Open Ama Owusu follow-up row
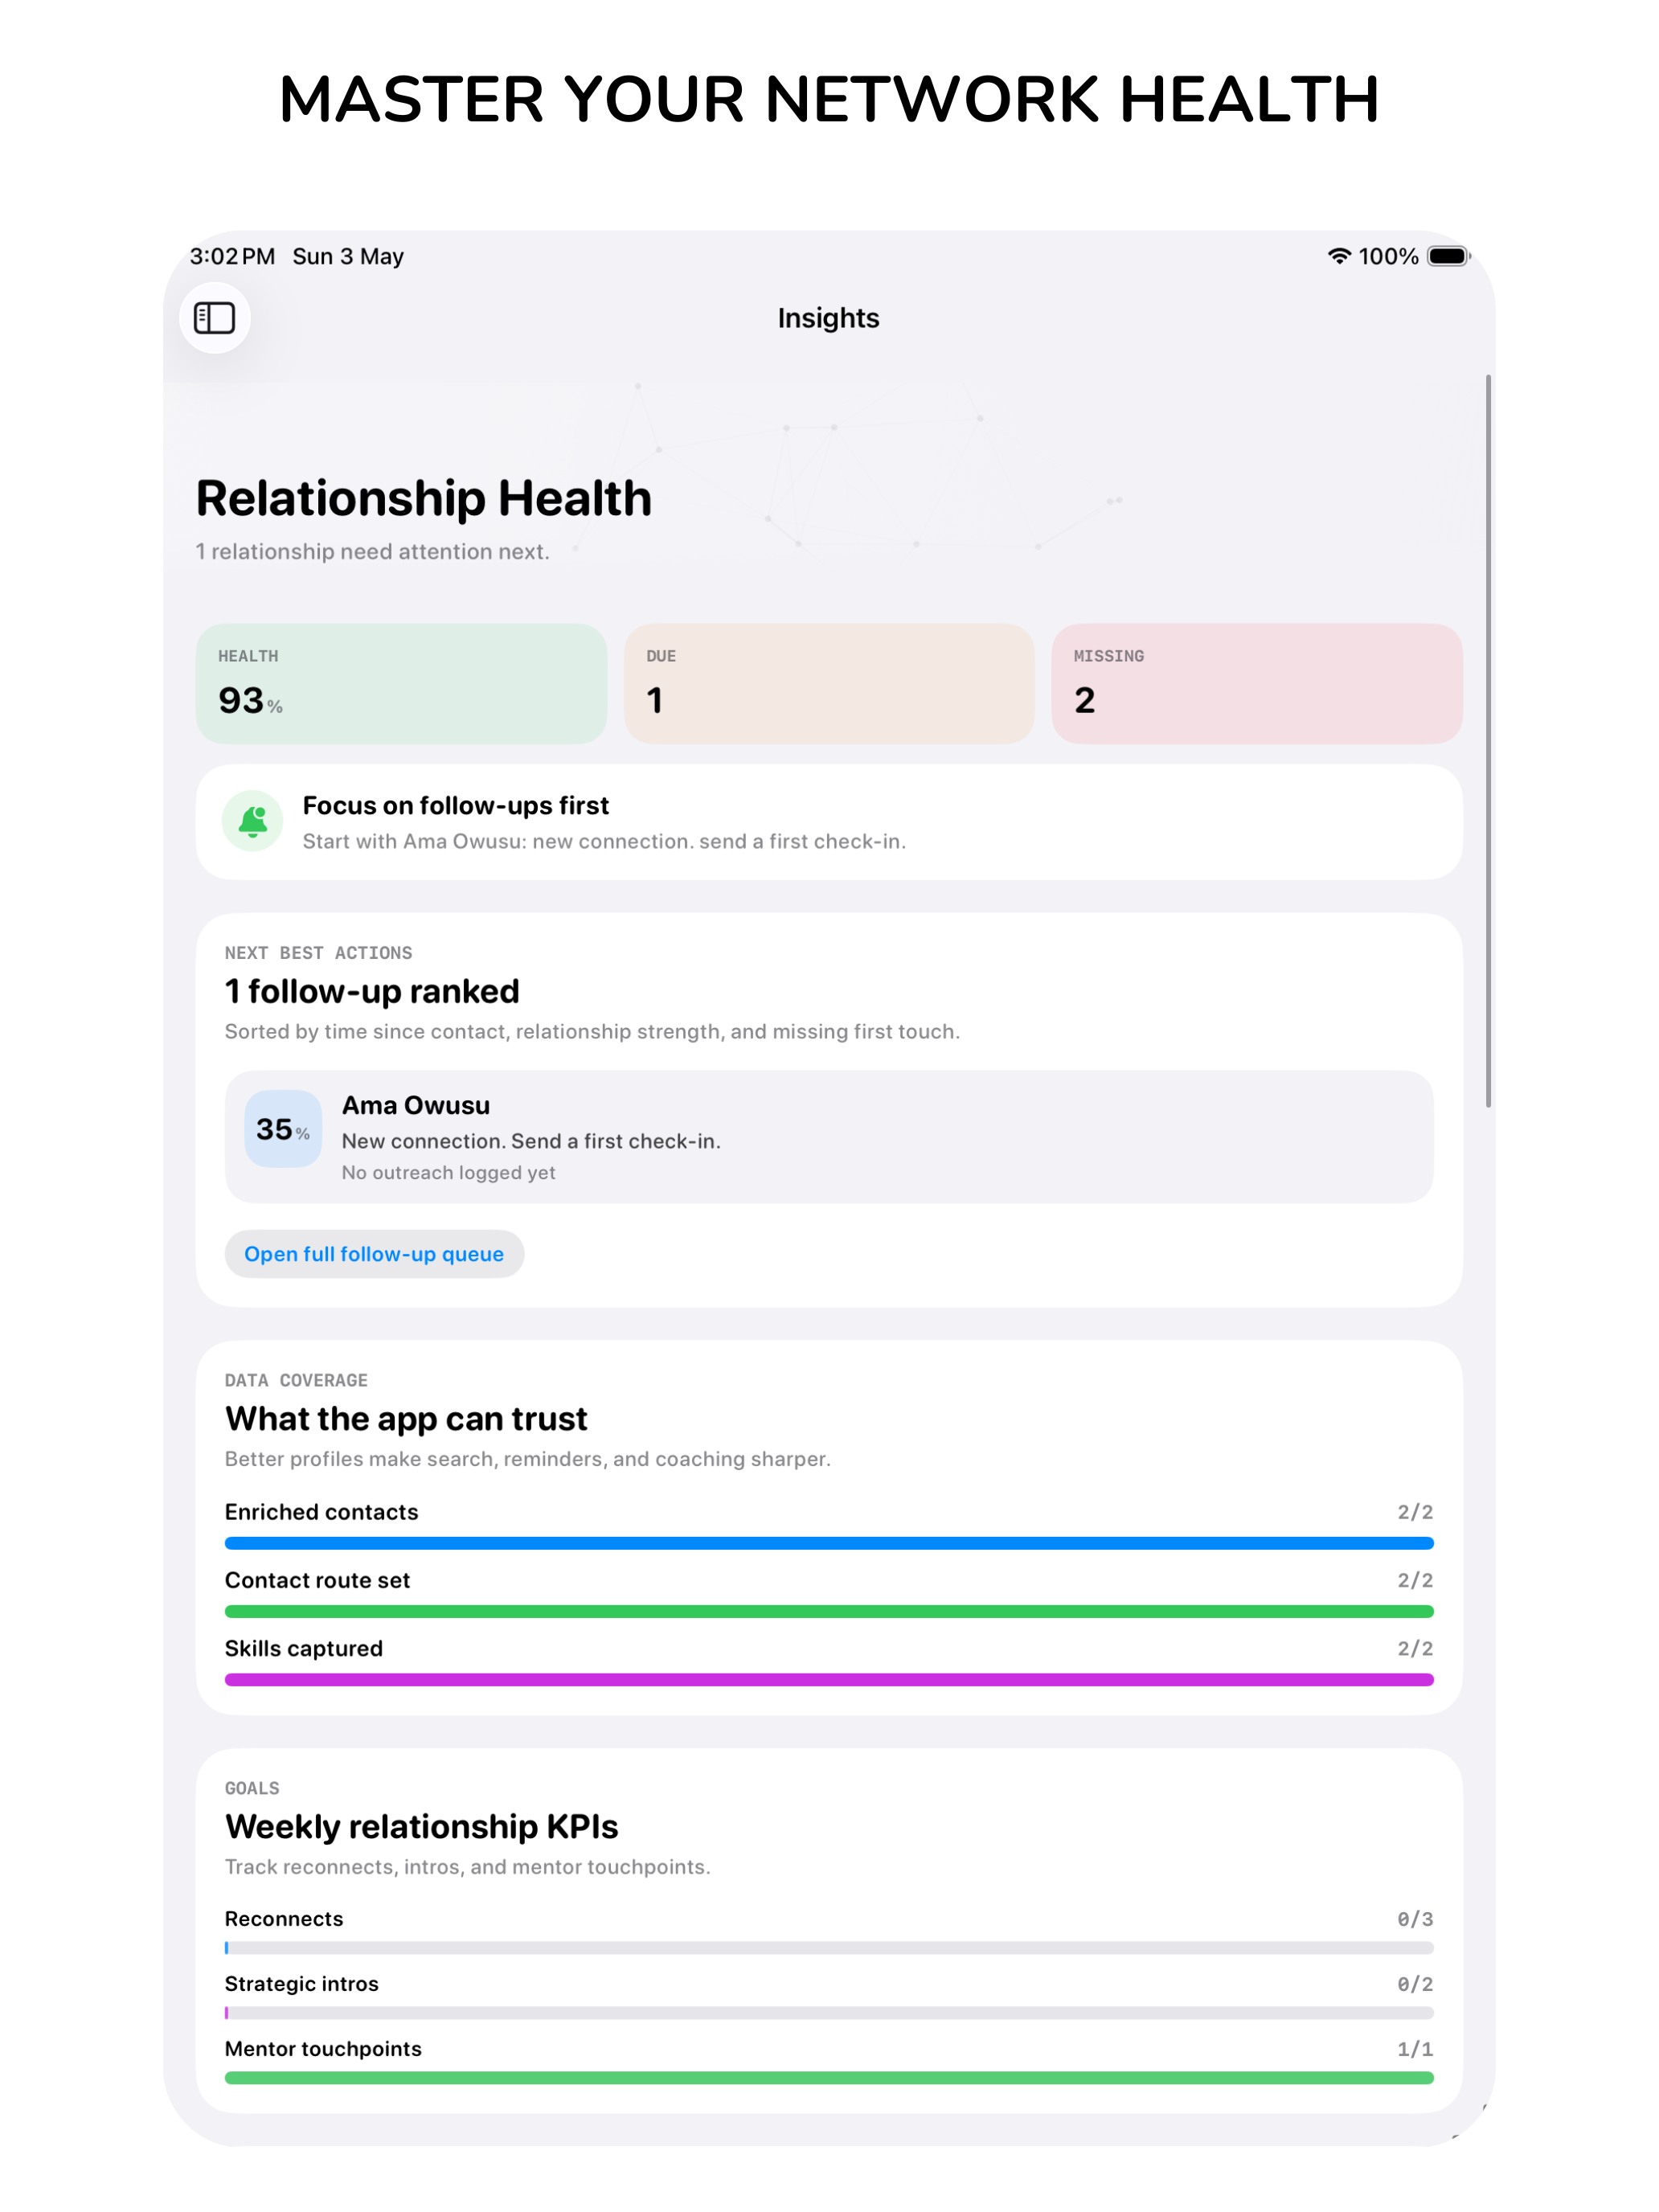This screenshot has height=2212, width=1659. click(x=829, y=1137)
